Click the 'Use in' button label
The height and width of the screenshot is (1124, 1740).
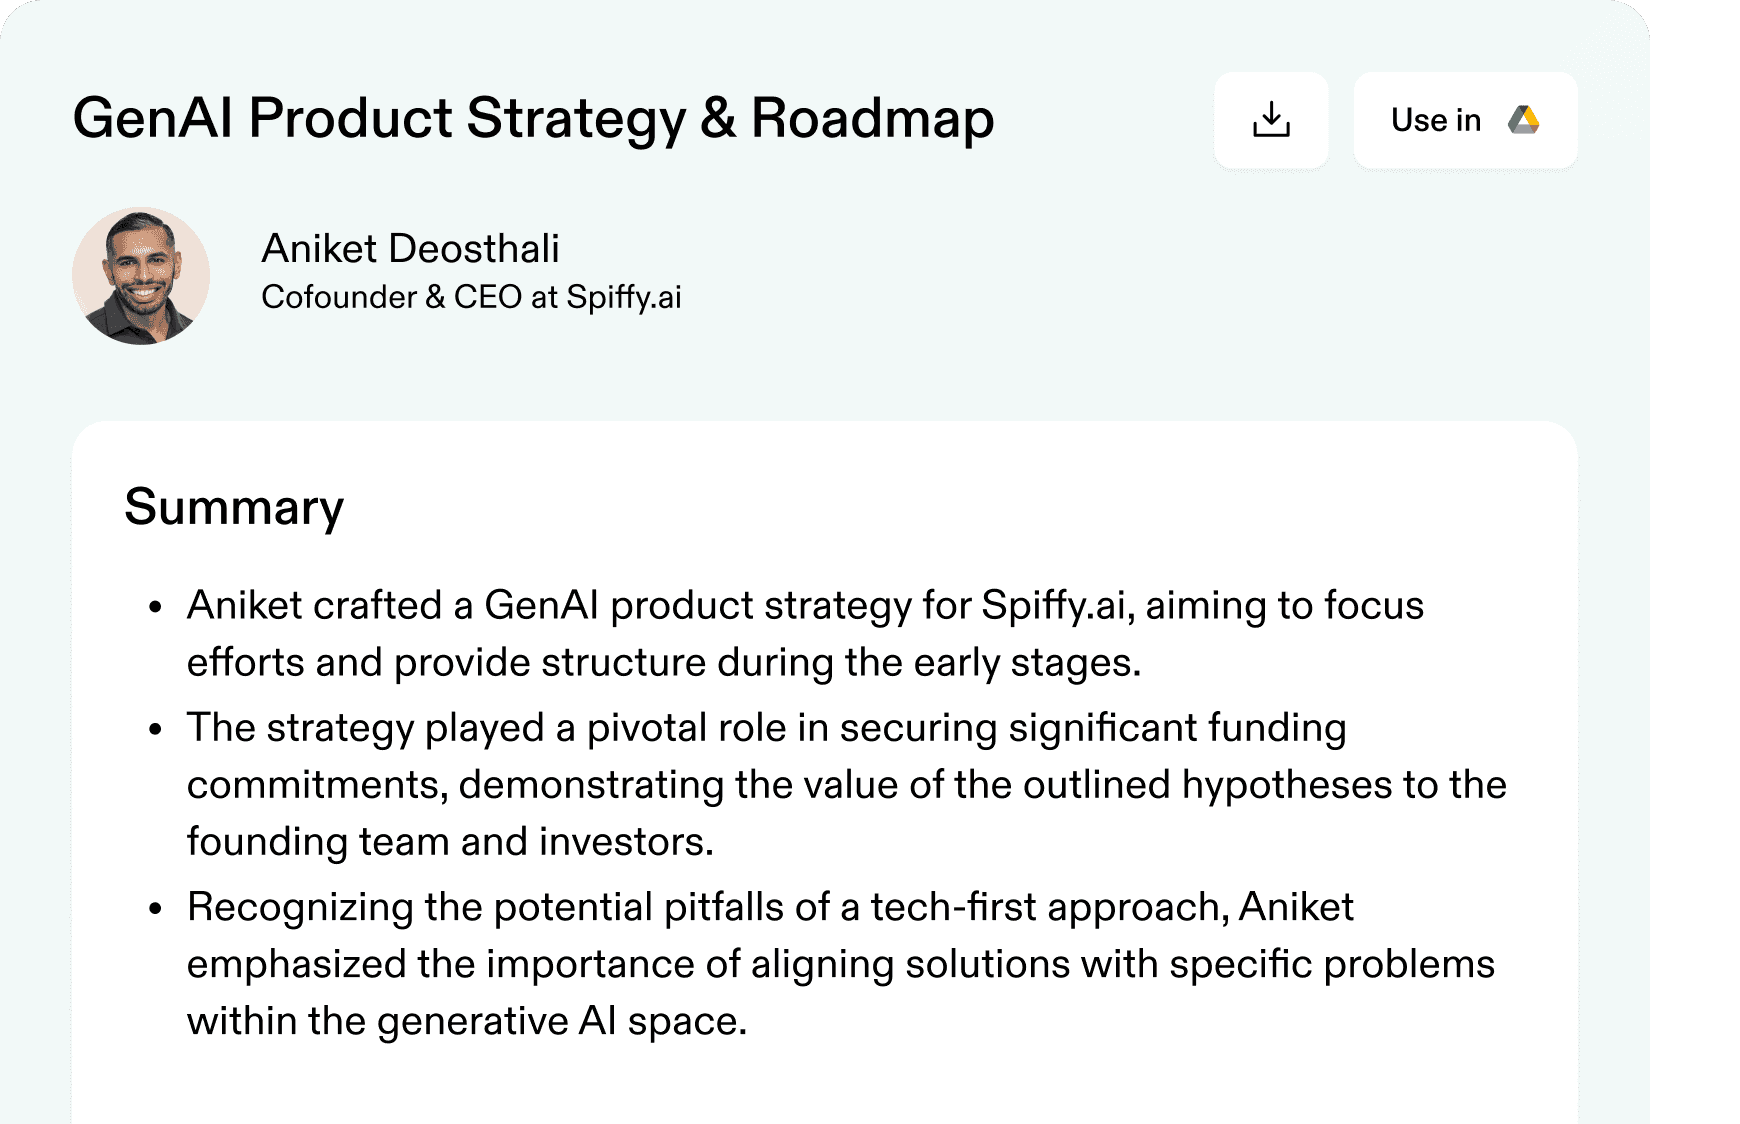tap(1435, 120)
